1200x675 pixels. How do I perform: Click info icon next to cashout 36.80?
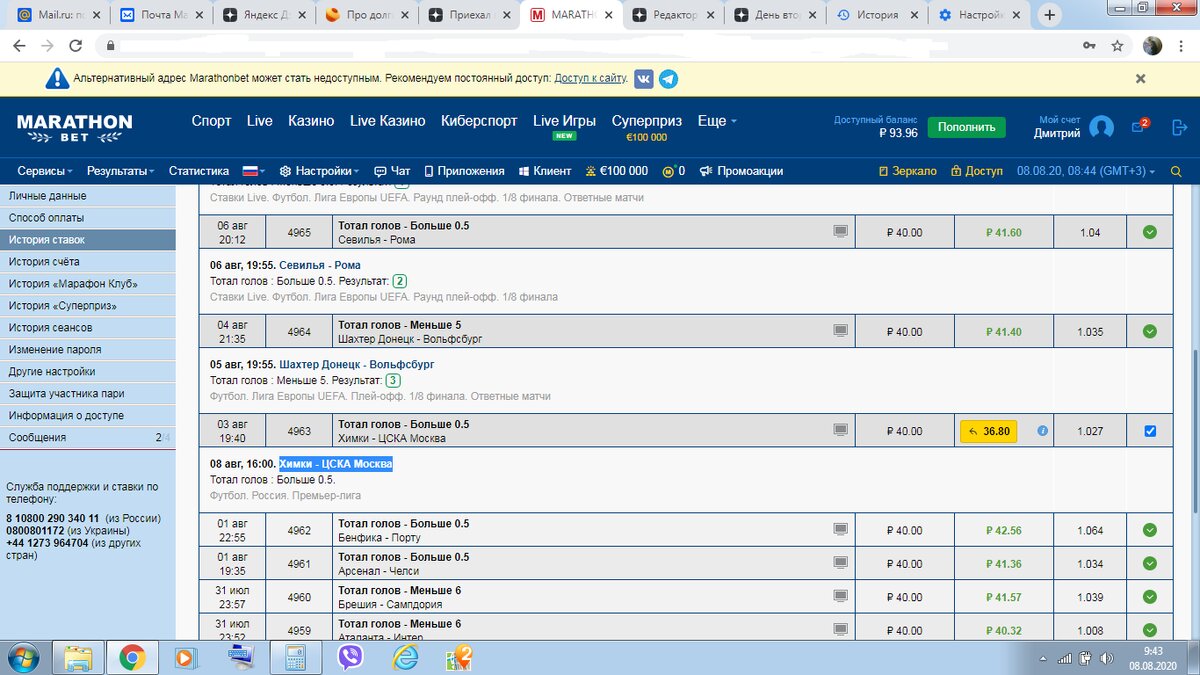coord(1042,431)
